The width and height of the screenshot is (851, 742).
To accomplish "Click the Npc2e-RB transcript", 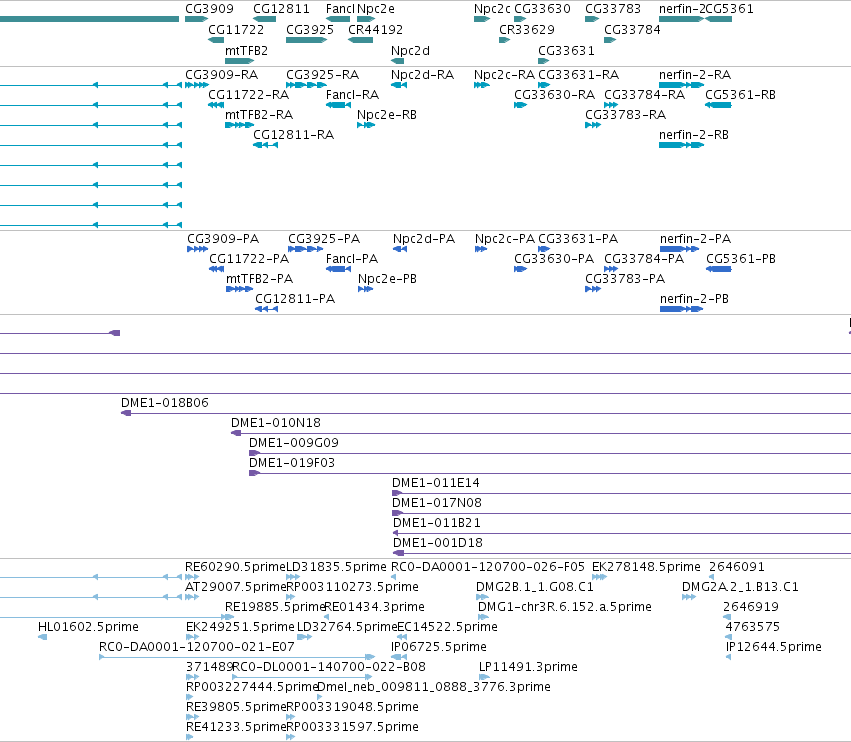I will (366, 125).
